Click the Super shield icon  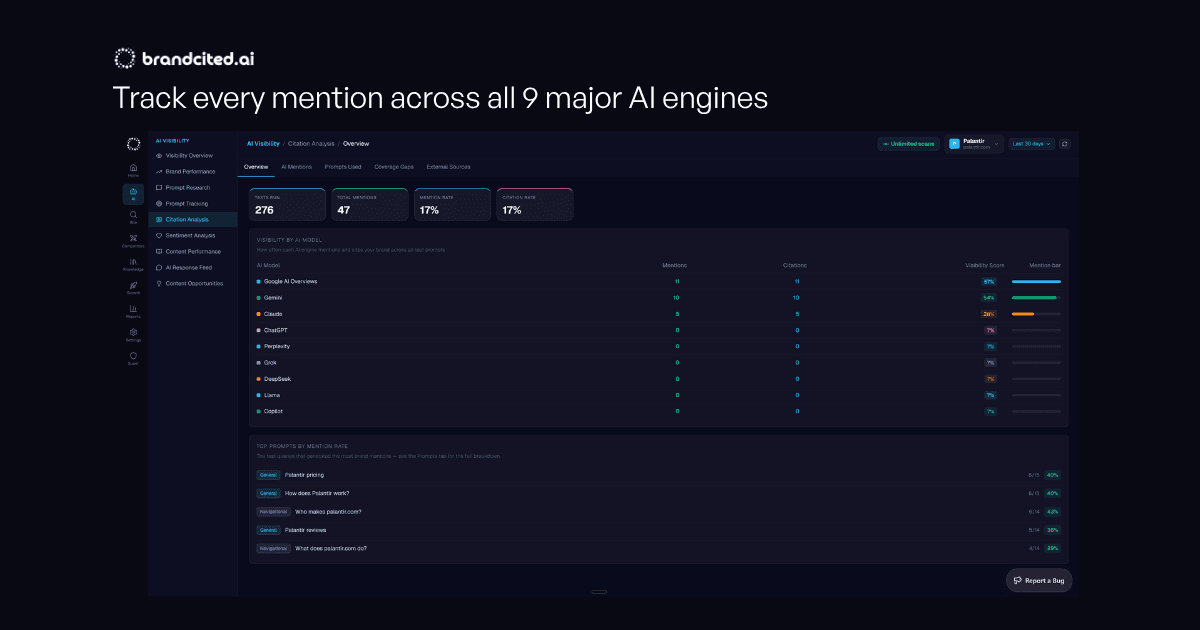(133, 358)
